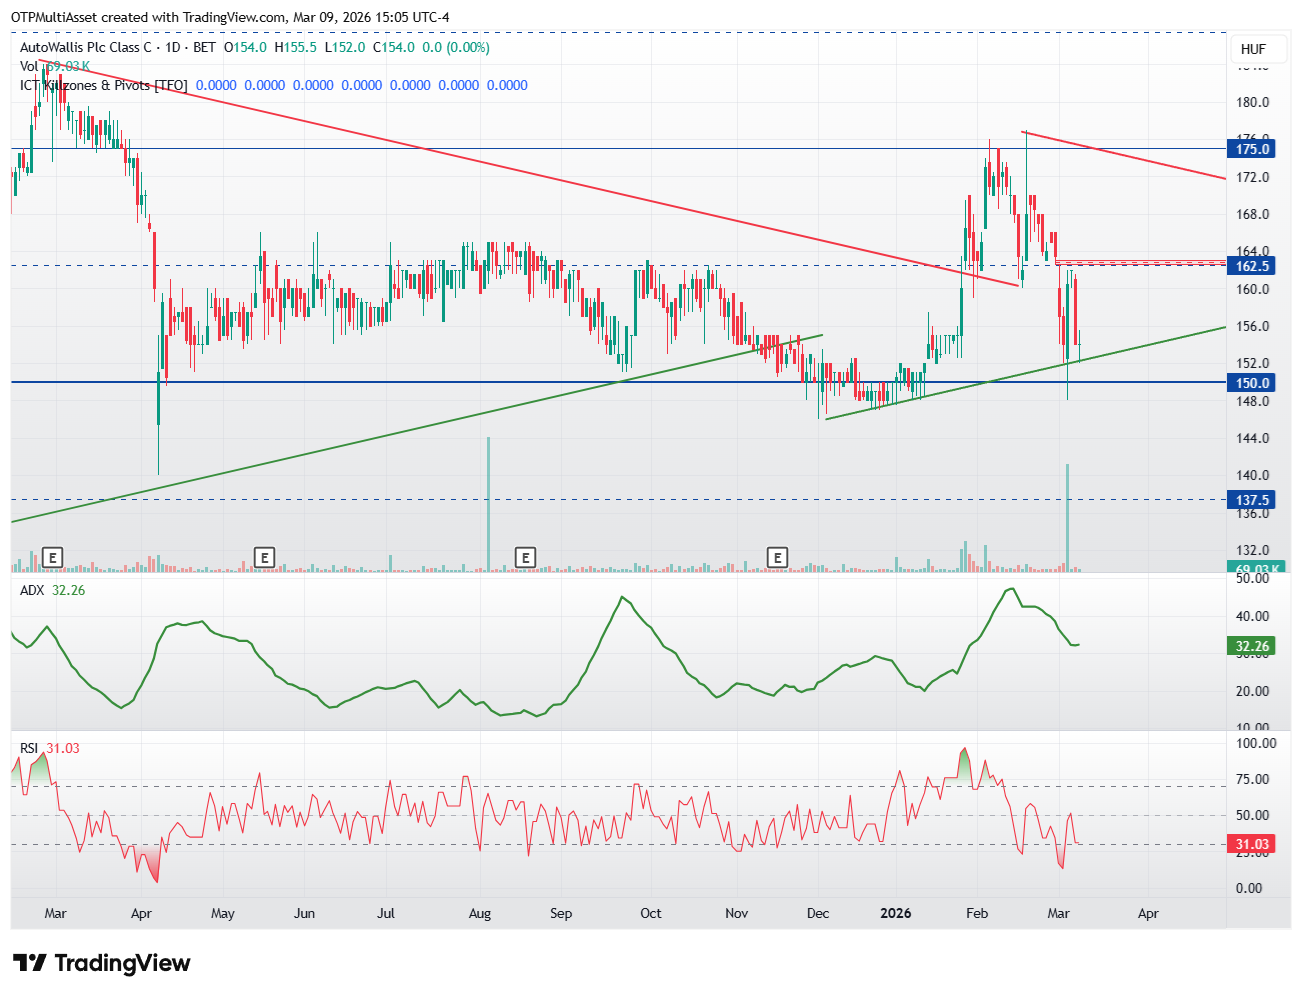The image size is (1302, 997).
Task: Click the green ADX value tag 32.26
Action: (1252, 646)
